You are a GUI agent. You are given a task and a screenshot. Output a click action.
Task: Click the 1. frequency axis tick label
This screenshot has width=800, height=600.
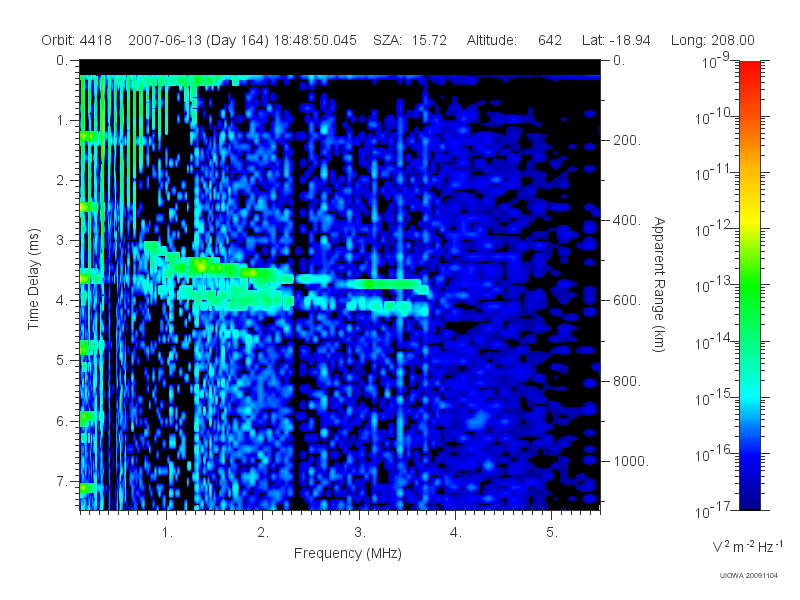pos(167,533)
